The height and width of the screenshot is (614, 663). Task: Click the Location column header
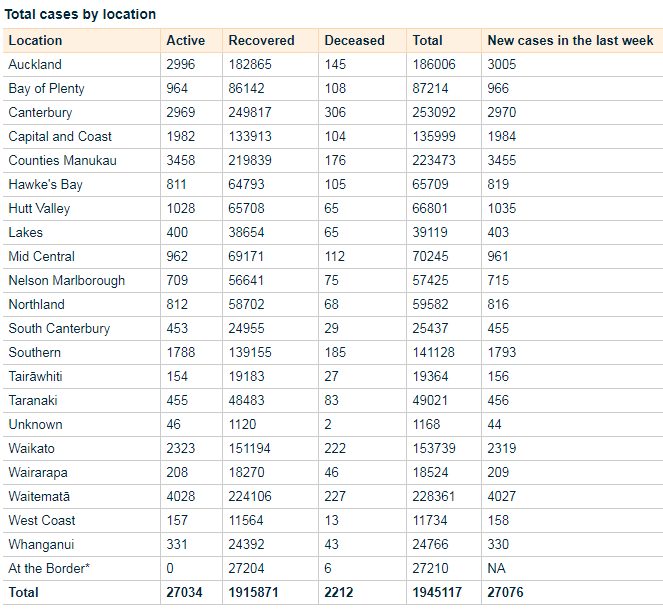click(x=36, y=41)
